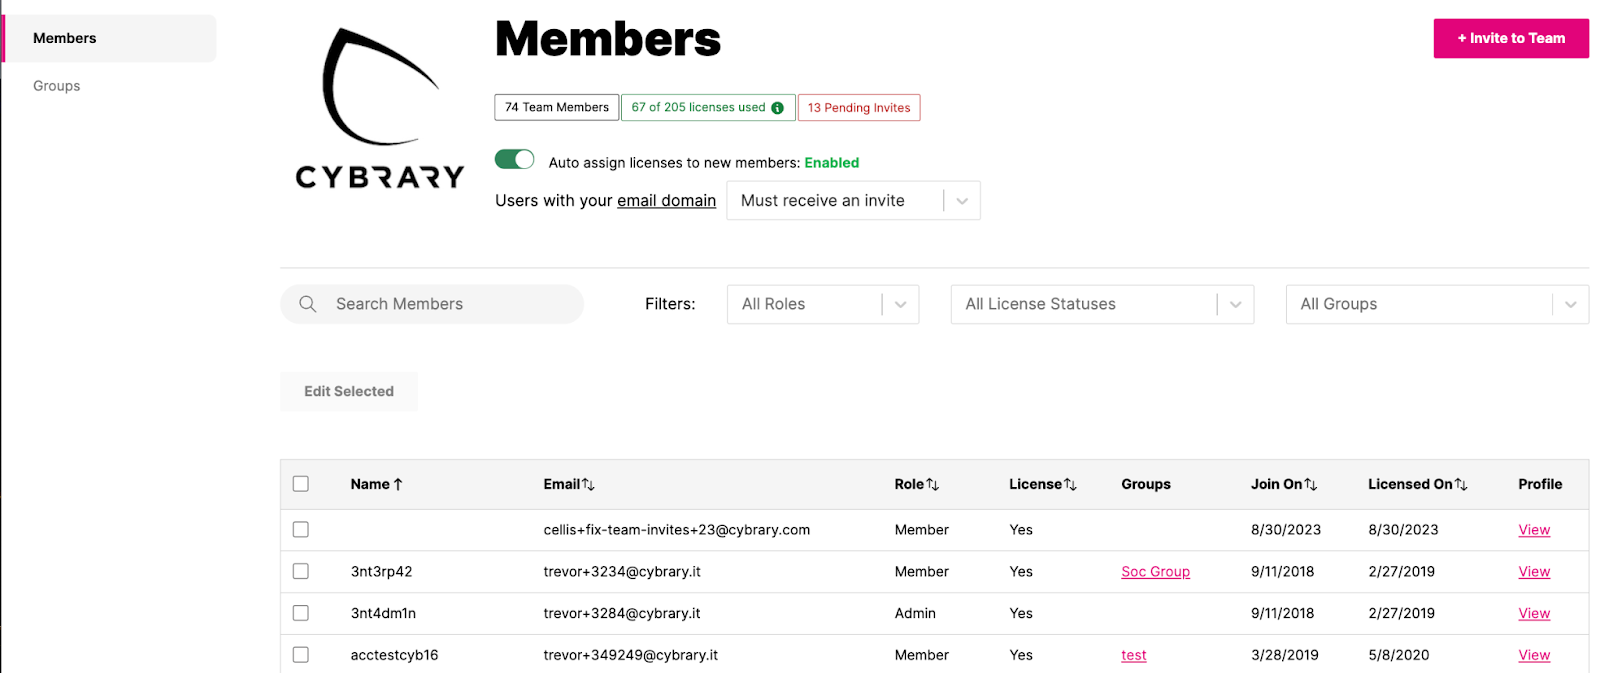Open the All Groups filter dropdown
This screenshot has height=673, width=1600.
click(1436, 304)
